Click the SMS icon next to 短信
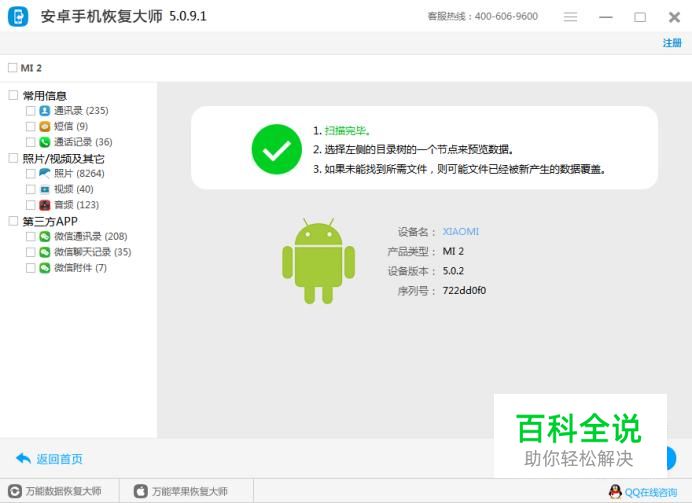The height and width of the screenshot is (503, 692). [45, 126]
